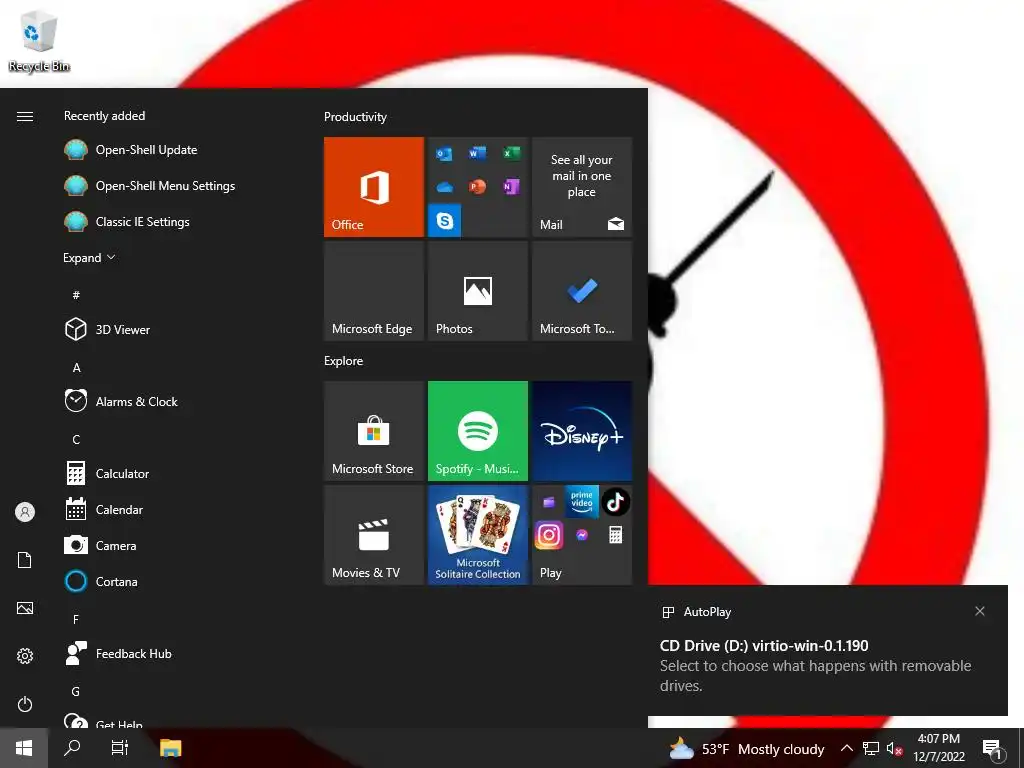
Task: Open Microsoft Solitaire Collection tile
Action: click(478, 535)
